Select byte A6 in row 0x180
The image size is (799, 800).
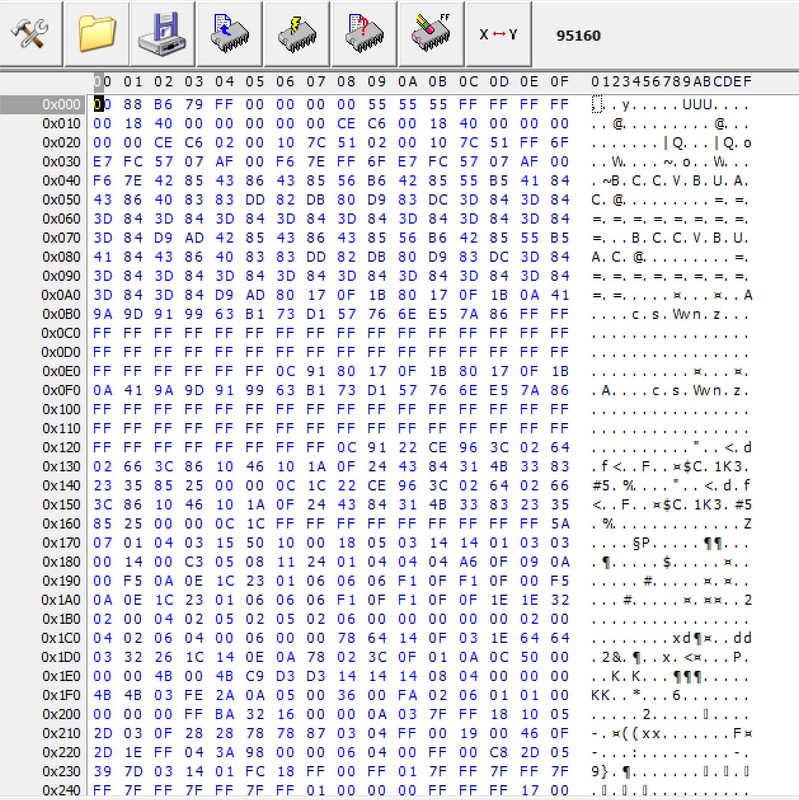pyautogui.click(x=468, y=562)
